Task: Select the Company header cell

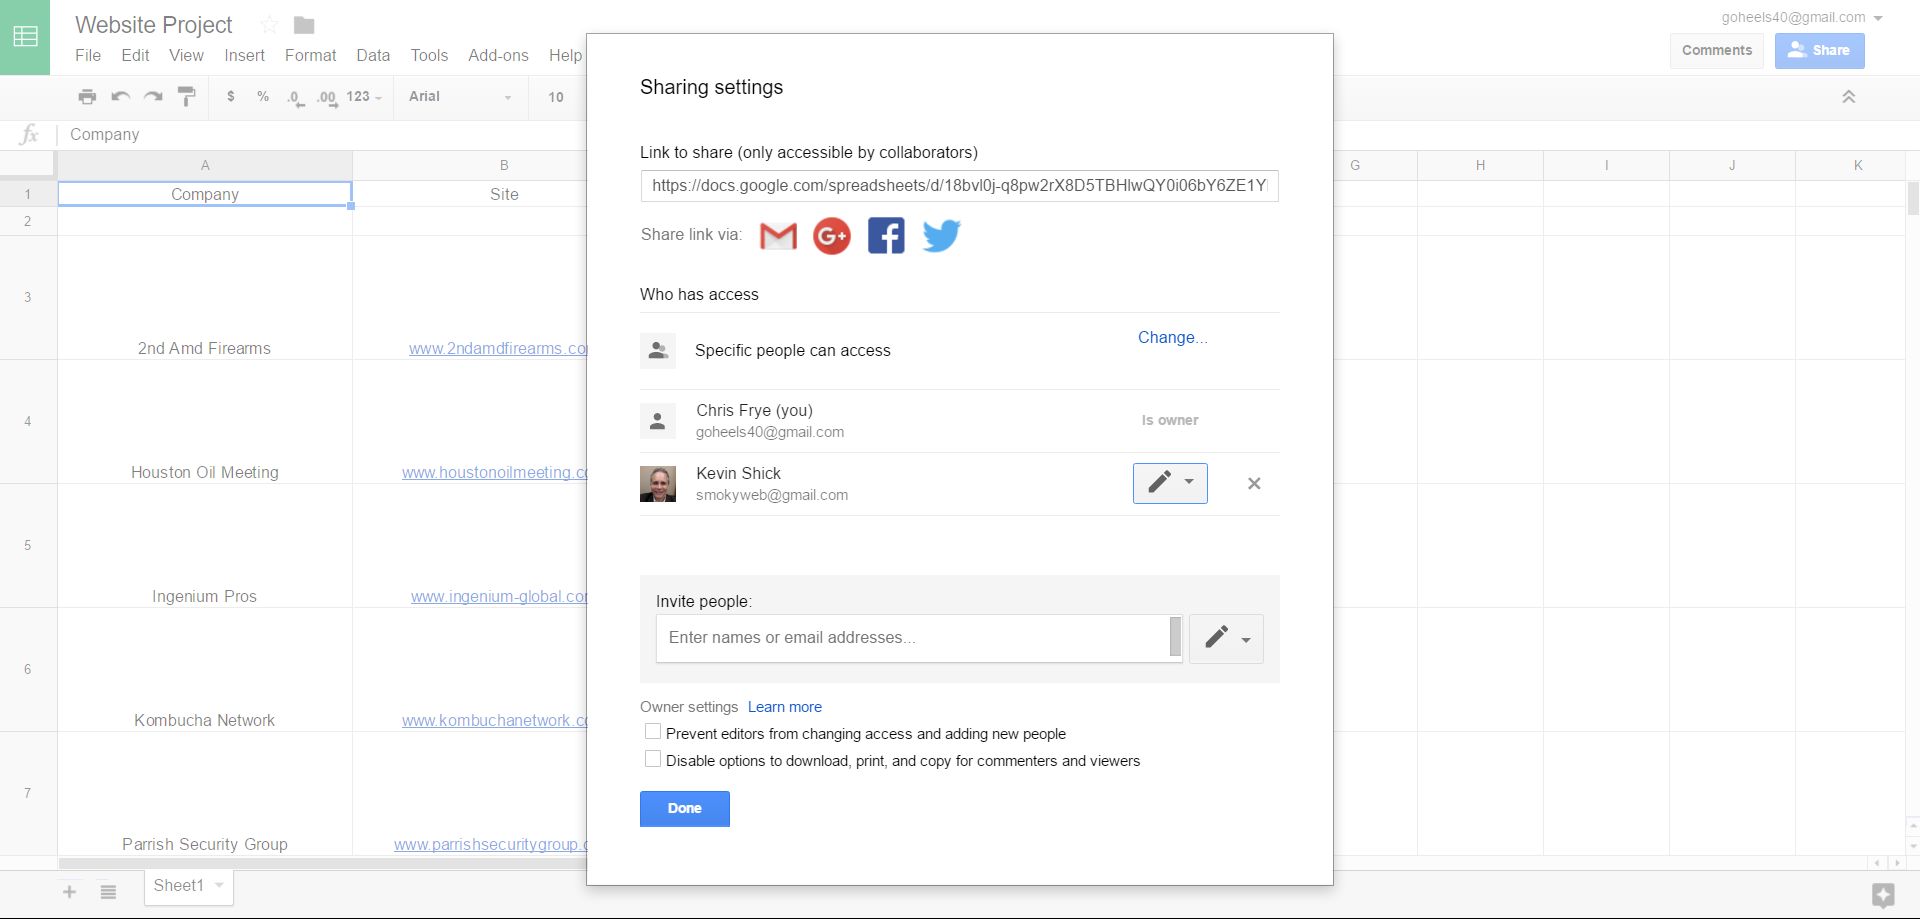Action: [205, 194]
